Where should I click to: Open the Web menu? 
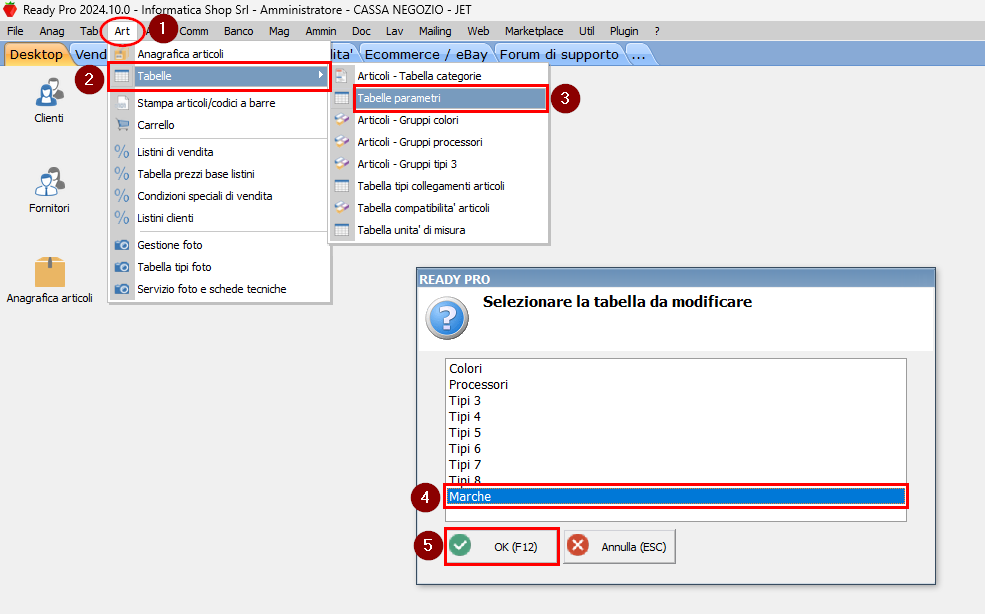click(x=478, y=31)
